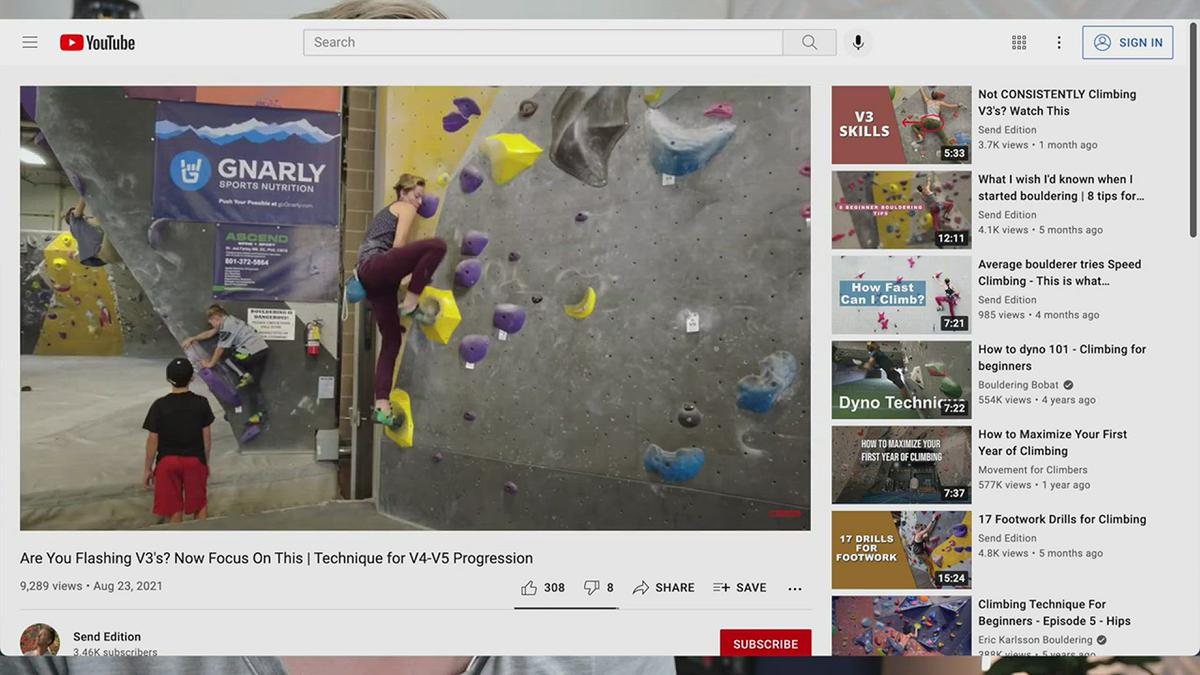Screen dimensions: 1200x675
Task: Sign in with the SIGN IN button
Action: coord(1128,42)
